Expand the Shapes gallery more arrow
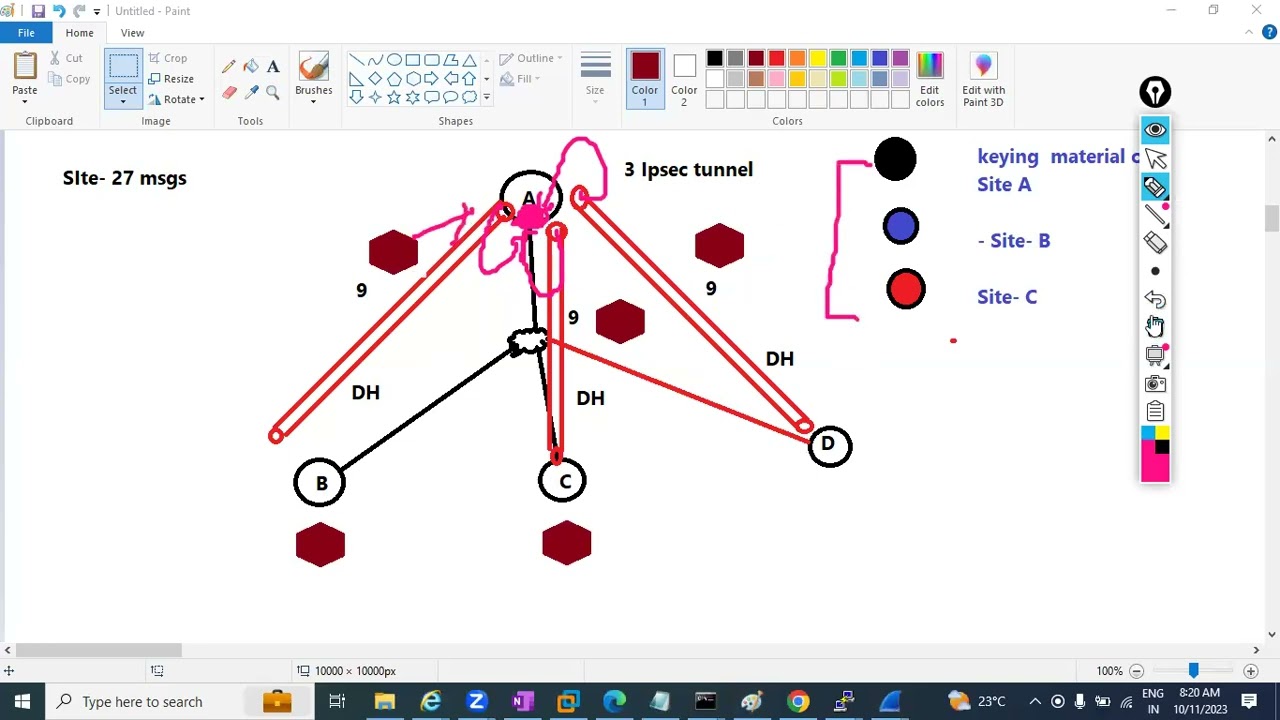This screenshot has height=720, width=1280. point(487,97)
